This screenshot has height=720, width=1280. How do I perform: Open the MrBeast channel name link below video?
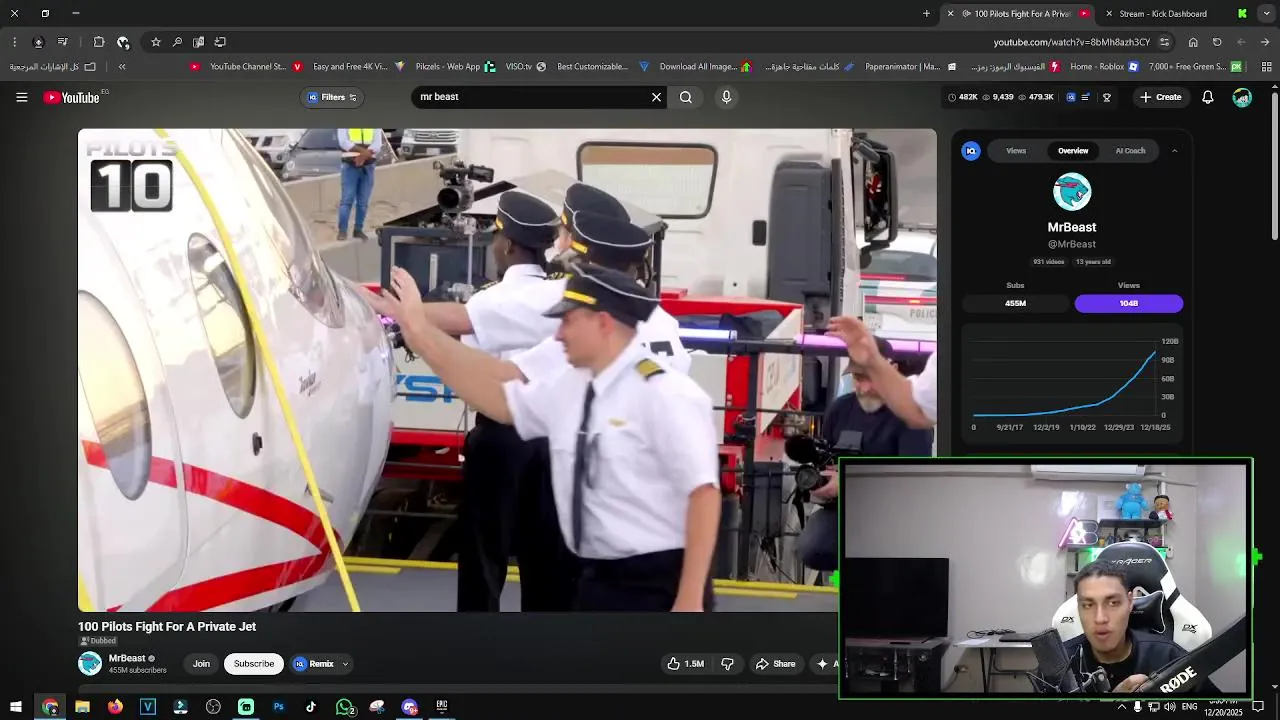tap(127, 658)
